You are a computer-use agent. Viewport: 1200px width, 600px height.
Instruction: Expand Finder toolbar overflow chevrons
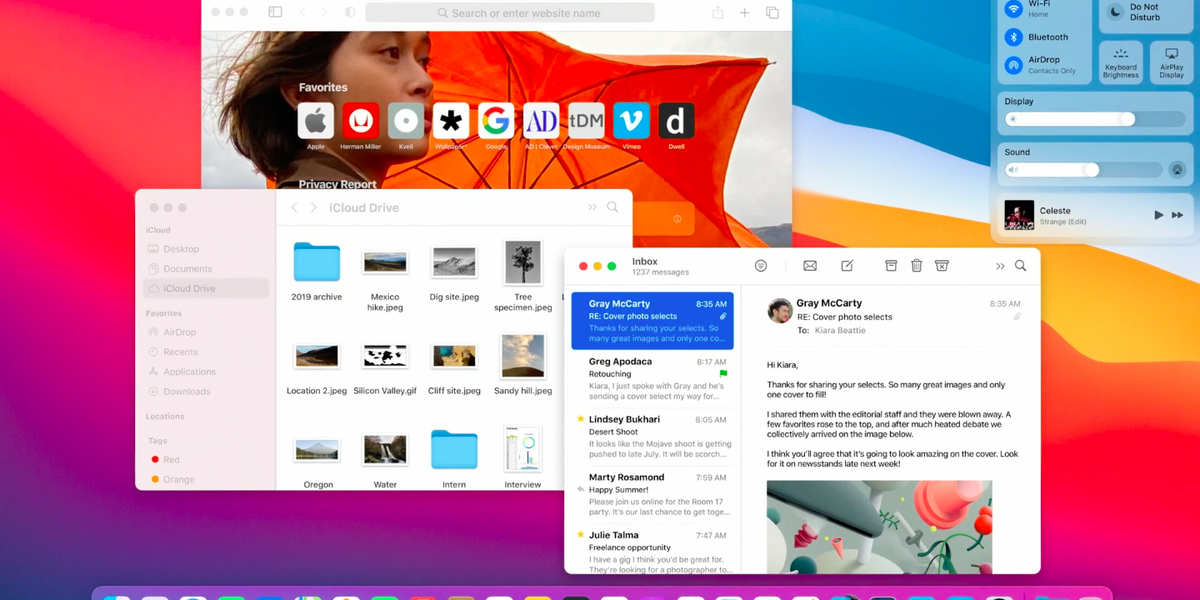point(592,207)
